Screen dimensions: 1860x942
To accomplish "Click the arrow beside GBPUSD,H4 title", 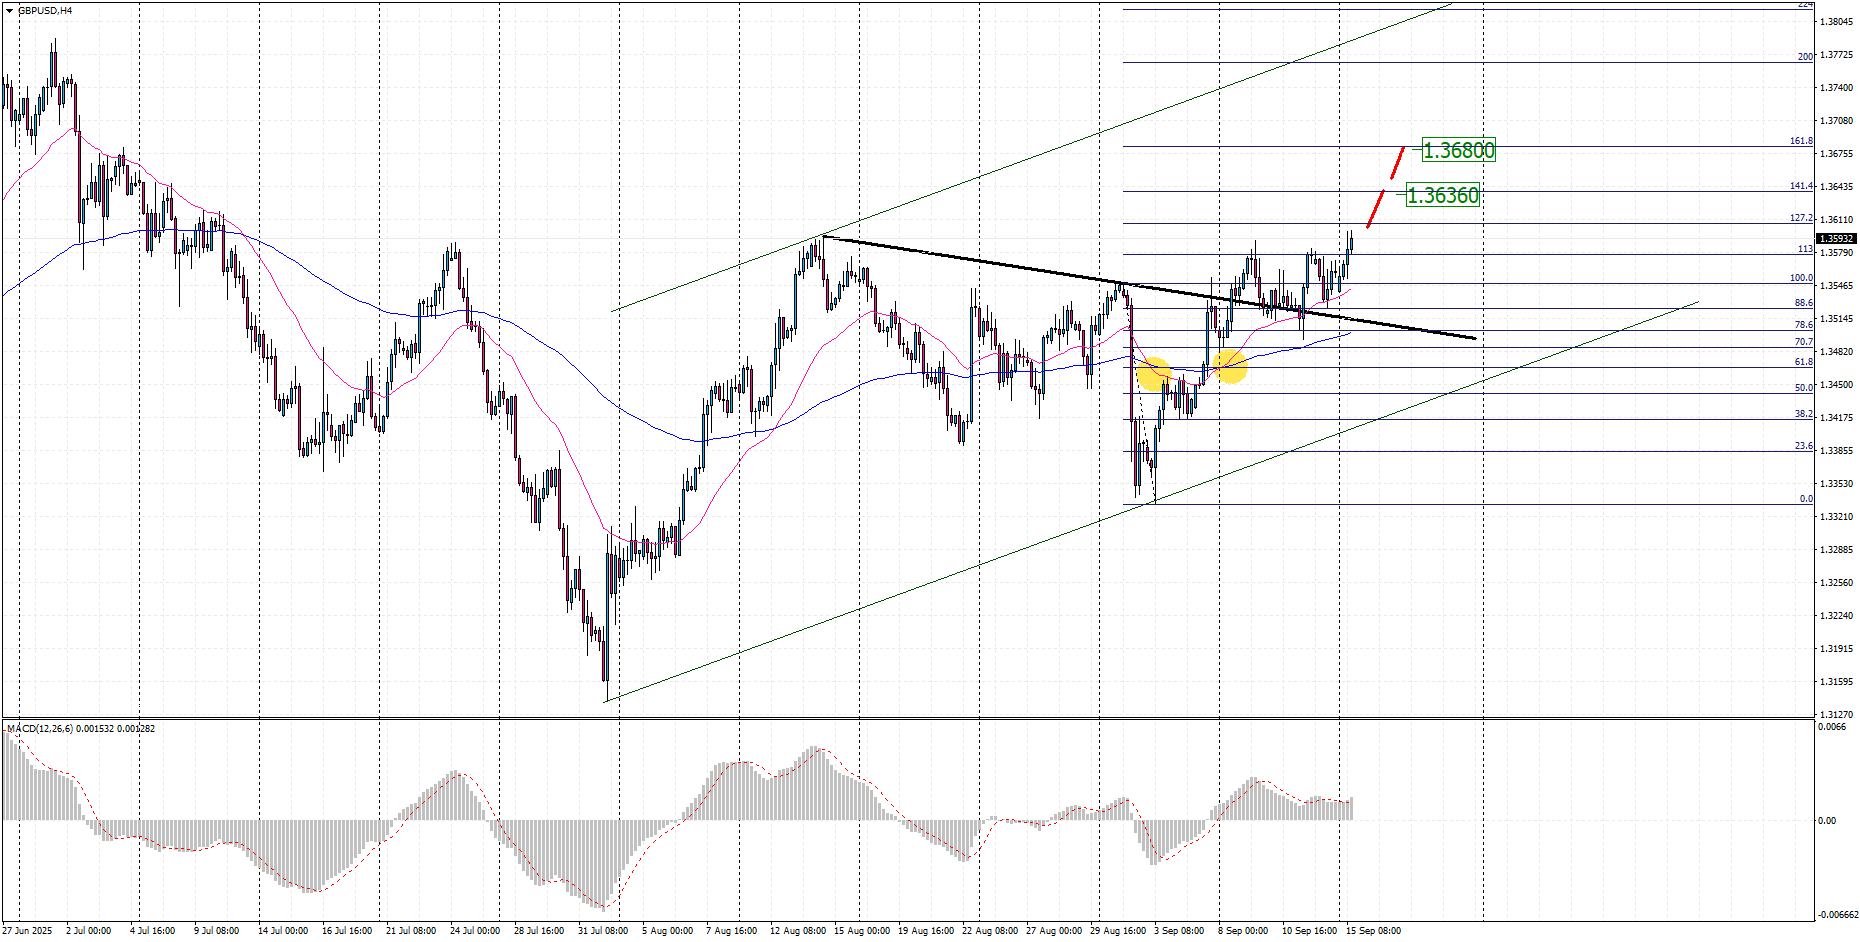I will tap(9, 11).
